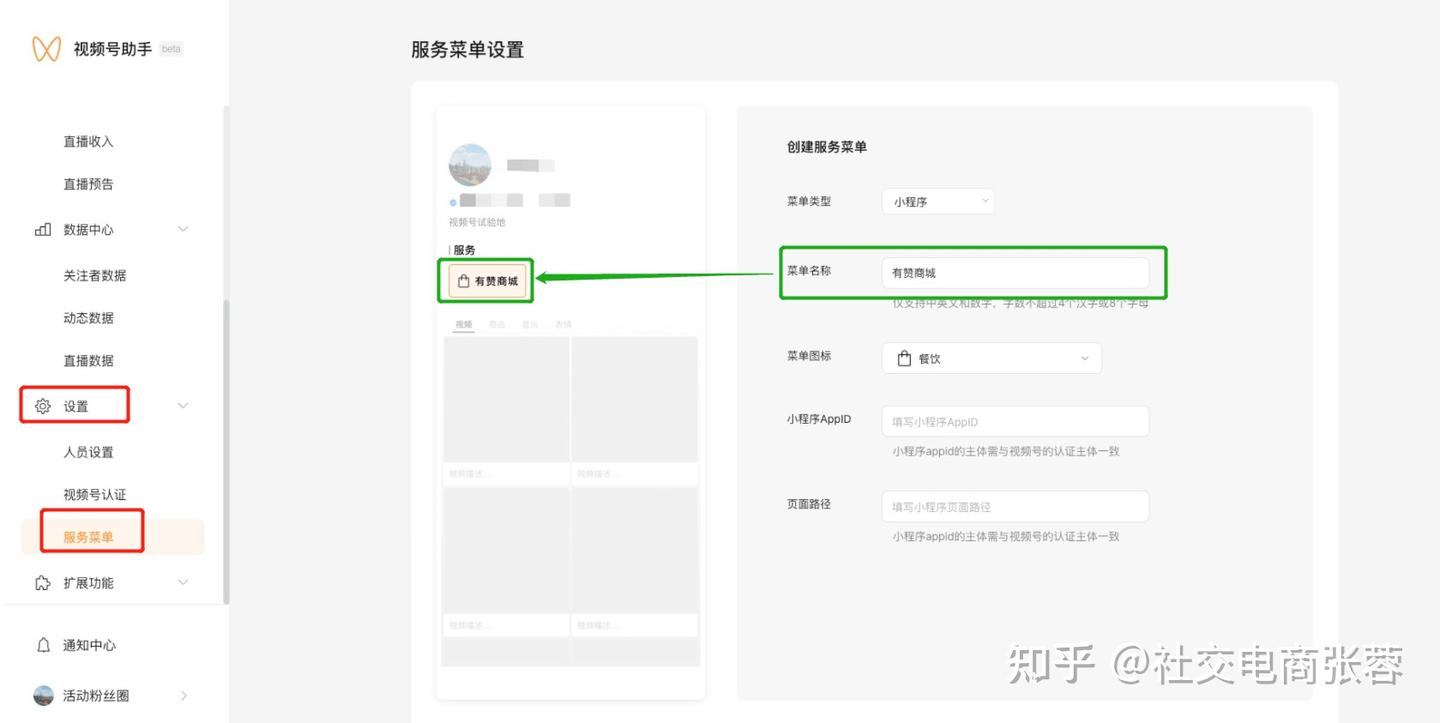Click the 菜单类型 field label

(809, 201)
